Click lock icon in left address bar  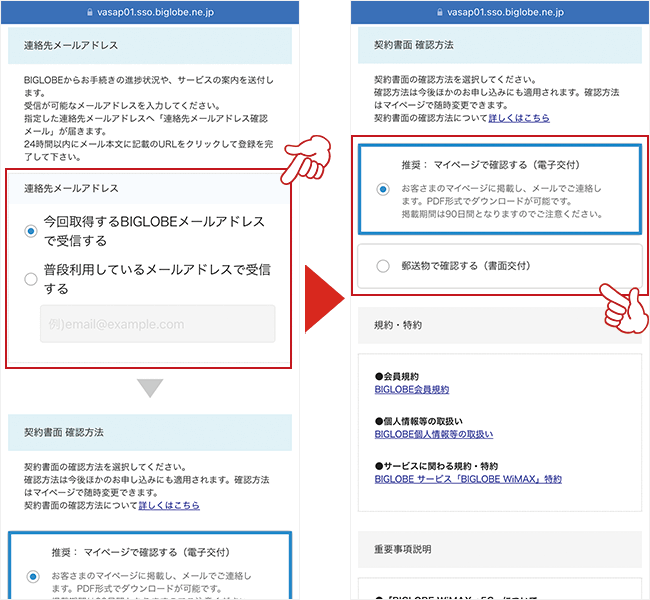(90, 12)
